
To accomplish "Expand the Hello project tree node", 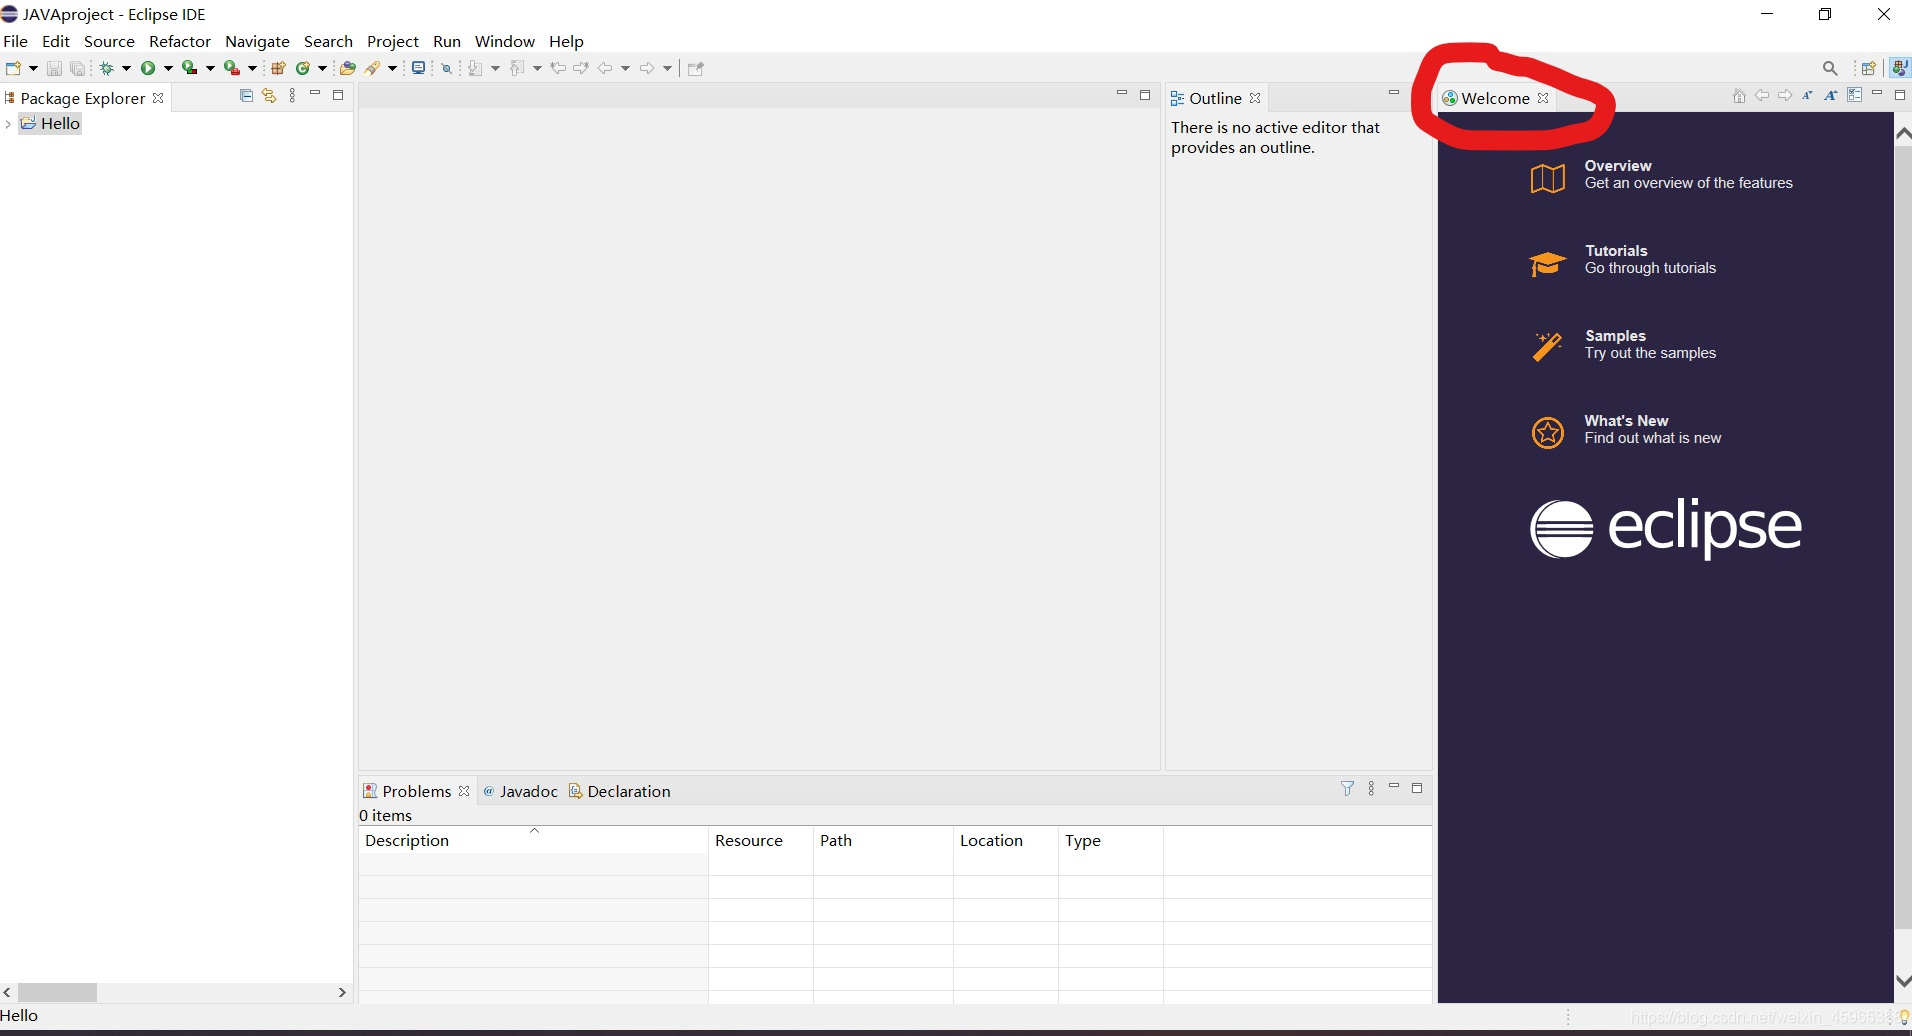I will click(x=8, y=124).
